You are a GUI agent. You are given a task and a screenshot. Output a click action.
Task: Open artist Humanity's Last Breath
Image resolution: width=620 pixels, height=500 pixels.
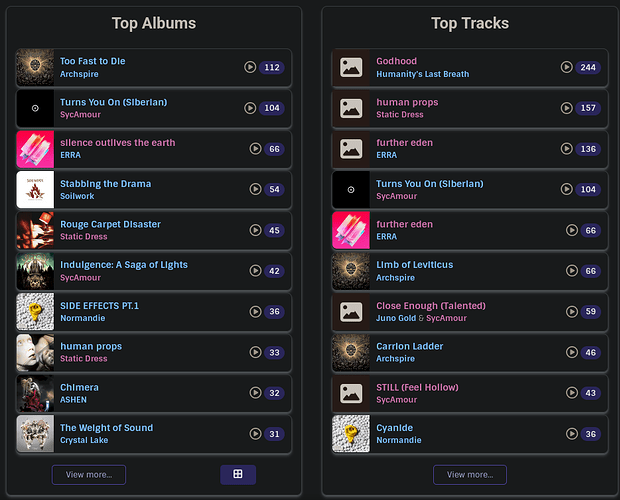[422, 74]
